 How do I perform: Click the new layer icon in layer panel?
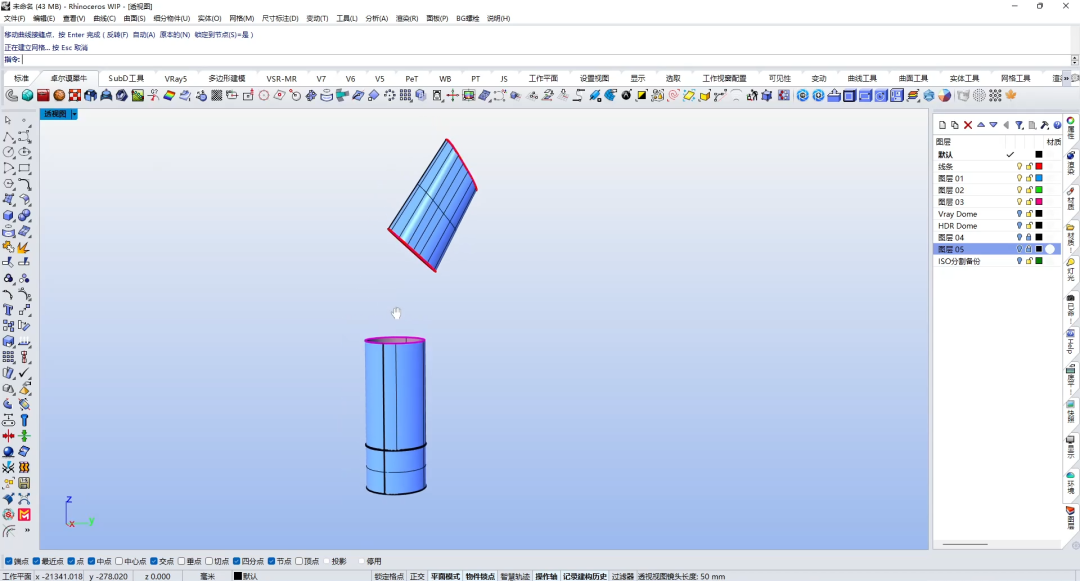point(942,125)
